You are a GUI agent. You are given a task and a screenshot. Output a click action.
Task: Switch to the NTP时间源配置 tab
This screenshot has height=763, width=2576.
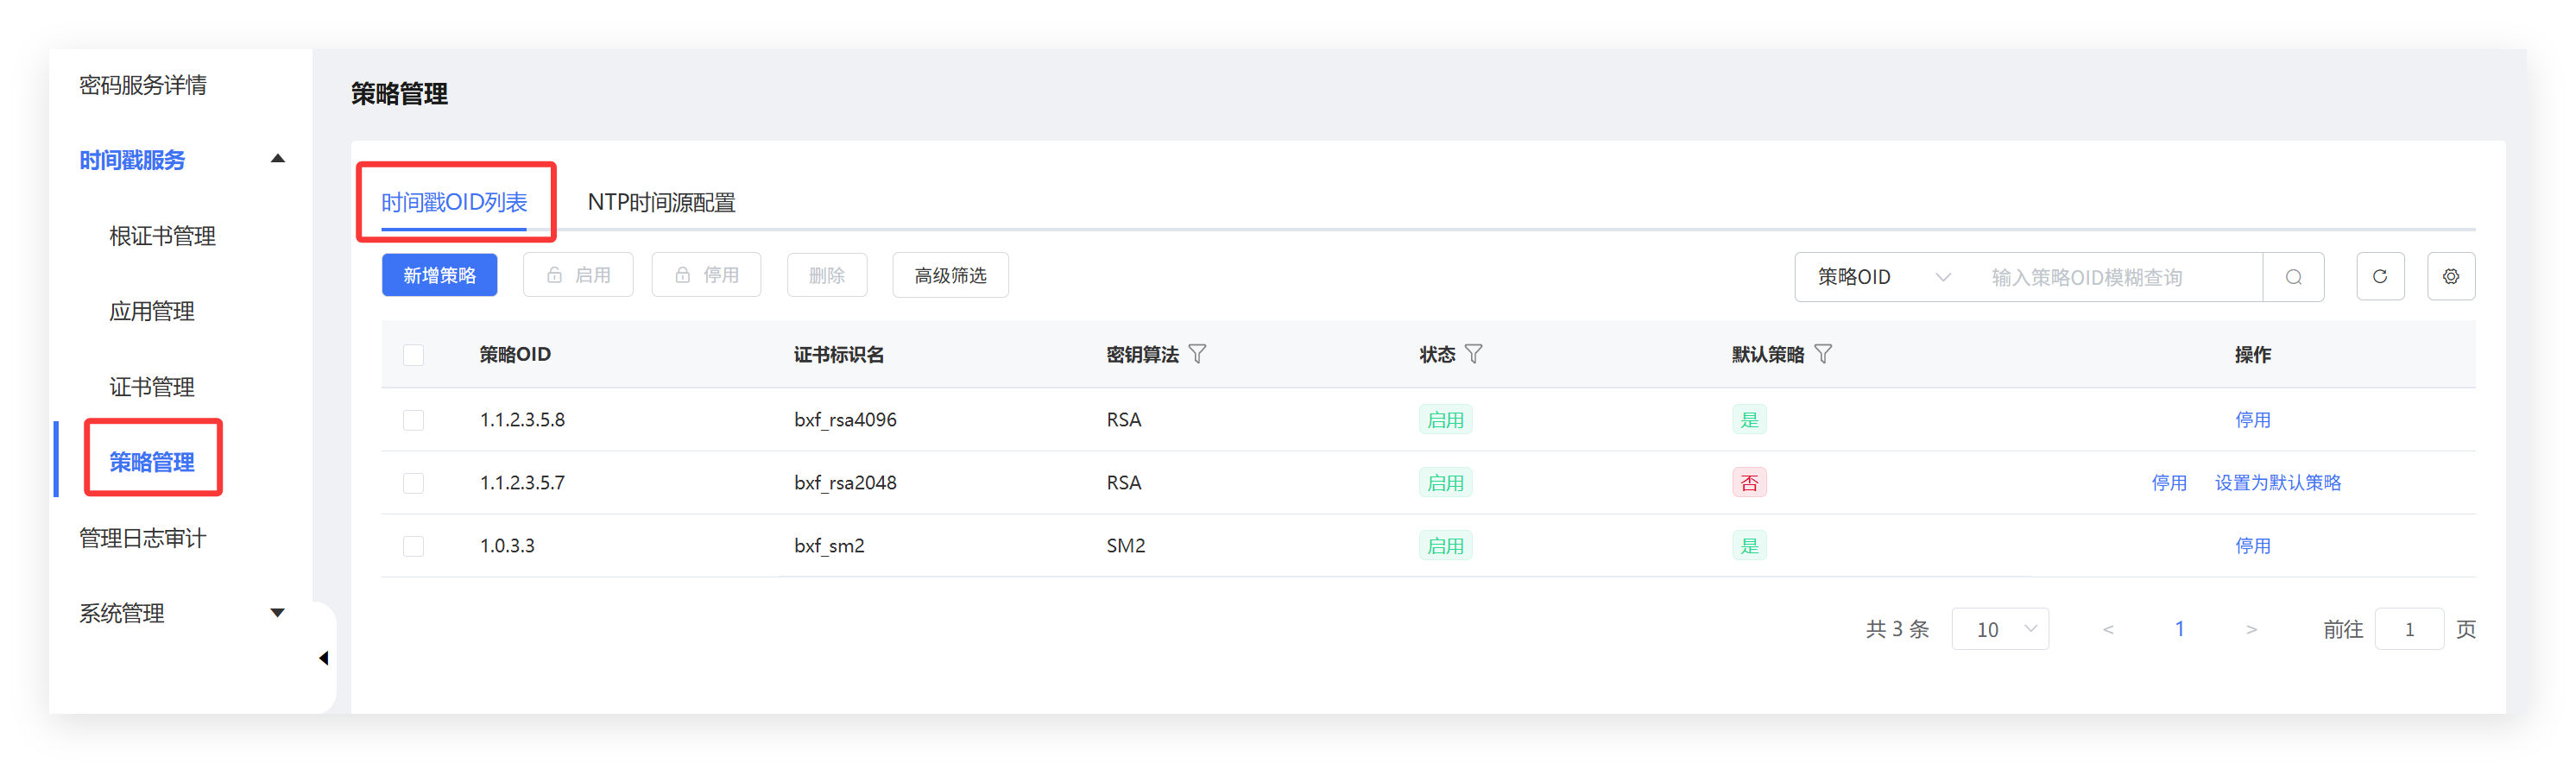coord(661,203)
